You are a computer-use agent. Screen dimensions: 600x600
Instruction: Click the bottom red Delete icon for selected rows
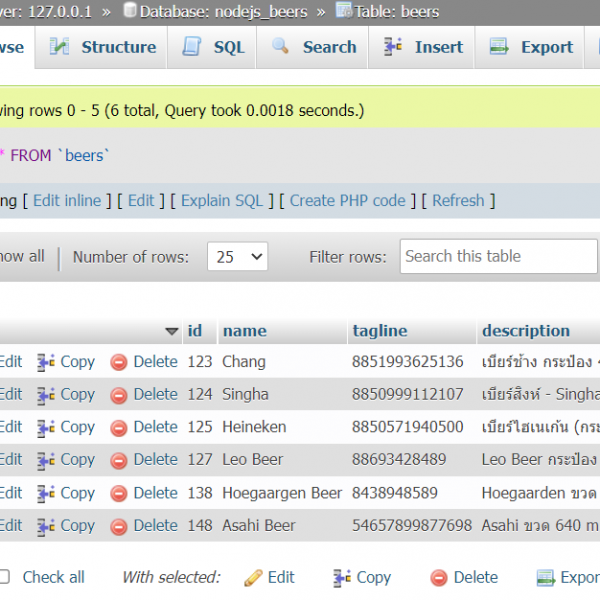[439, 578]
